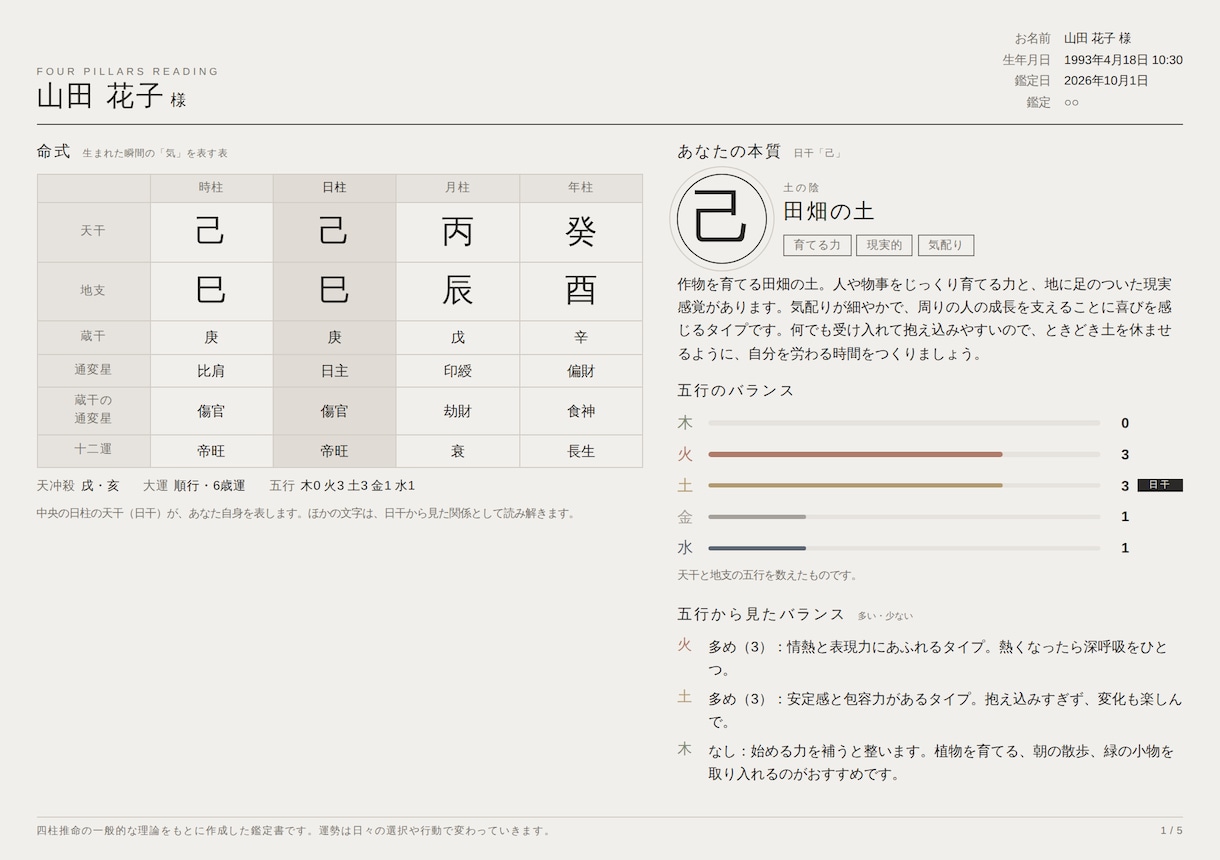Click the FOUR PILLARS READING label
Image resolution: width=1220 pixels, height=860 pixels.
(x=128, y=72)
